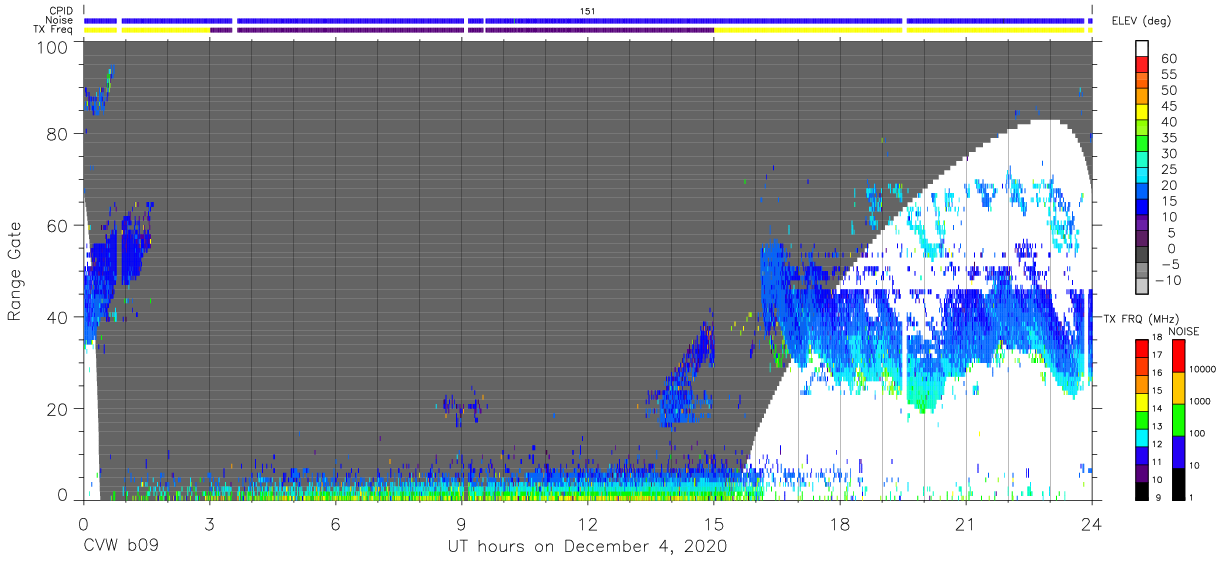Click the CVW b09 radar label
1228x567 pixels.
point(121,546)
